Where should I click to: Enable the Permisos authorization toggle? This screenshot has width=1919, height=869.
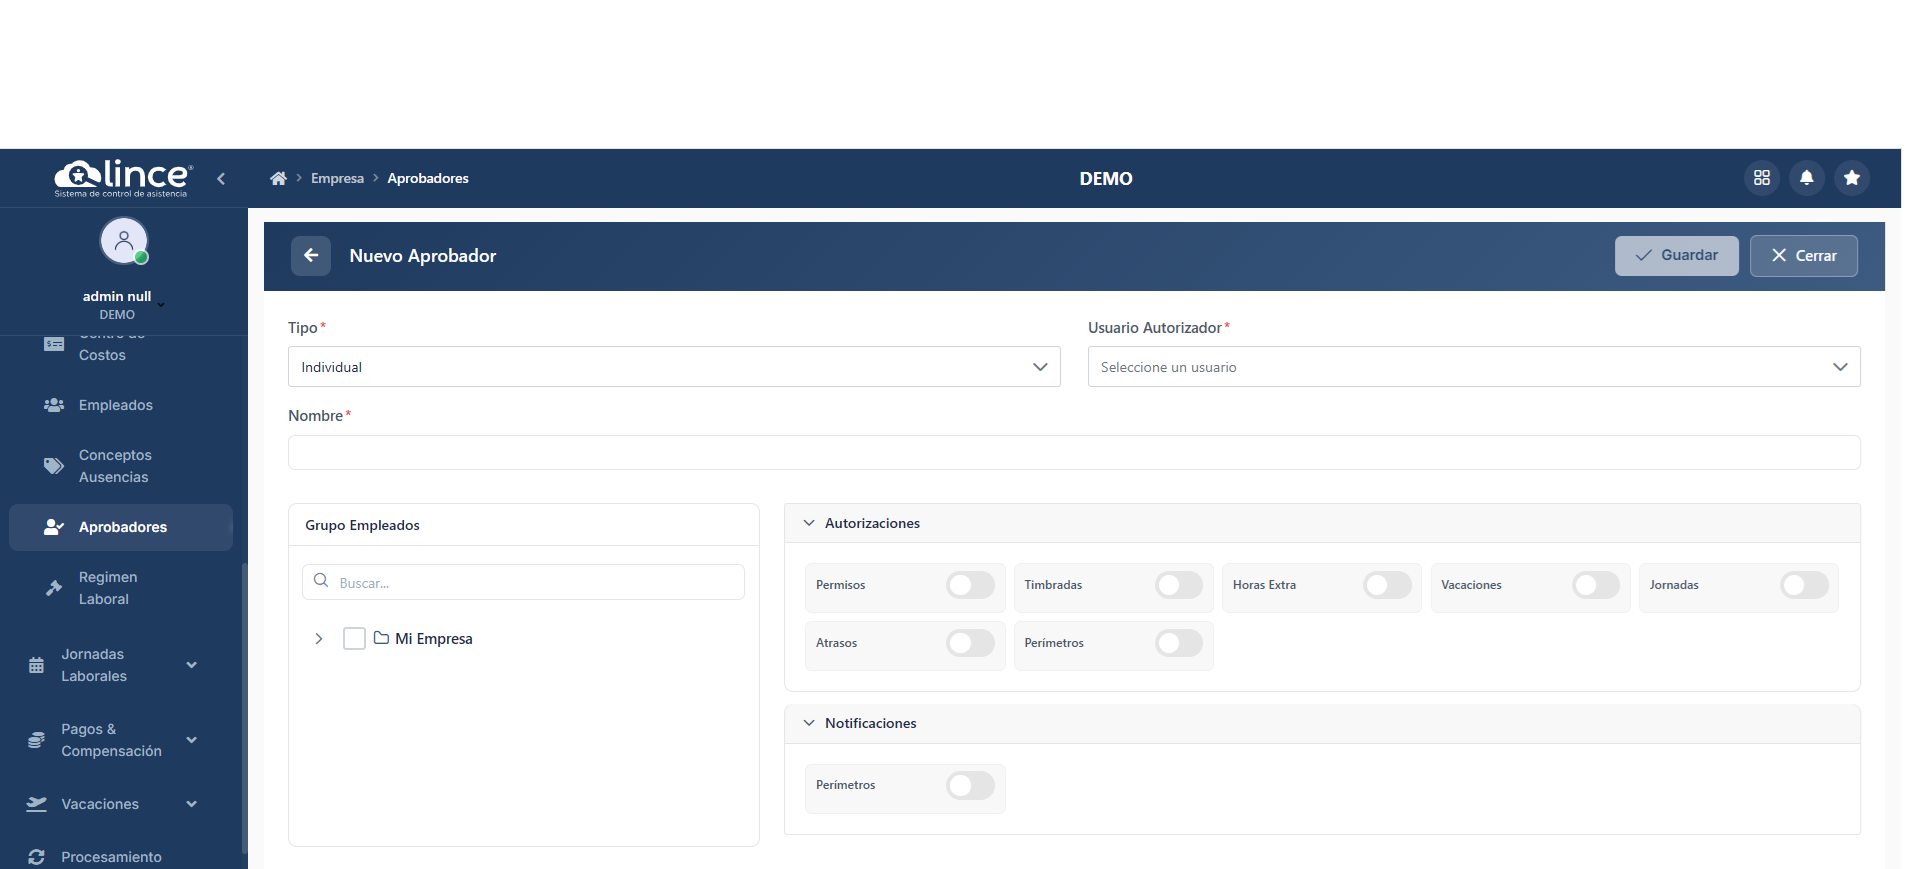pos(969,585)
